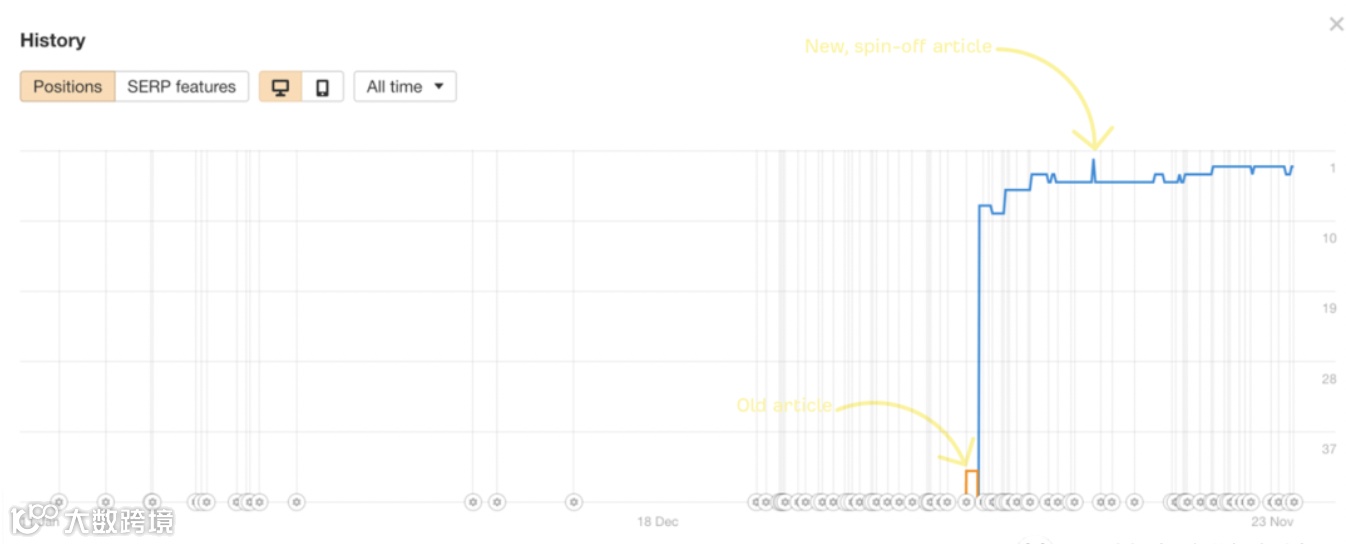Click the third gear marker from left
1346x544 pixels.
[152, 502]
